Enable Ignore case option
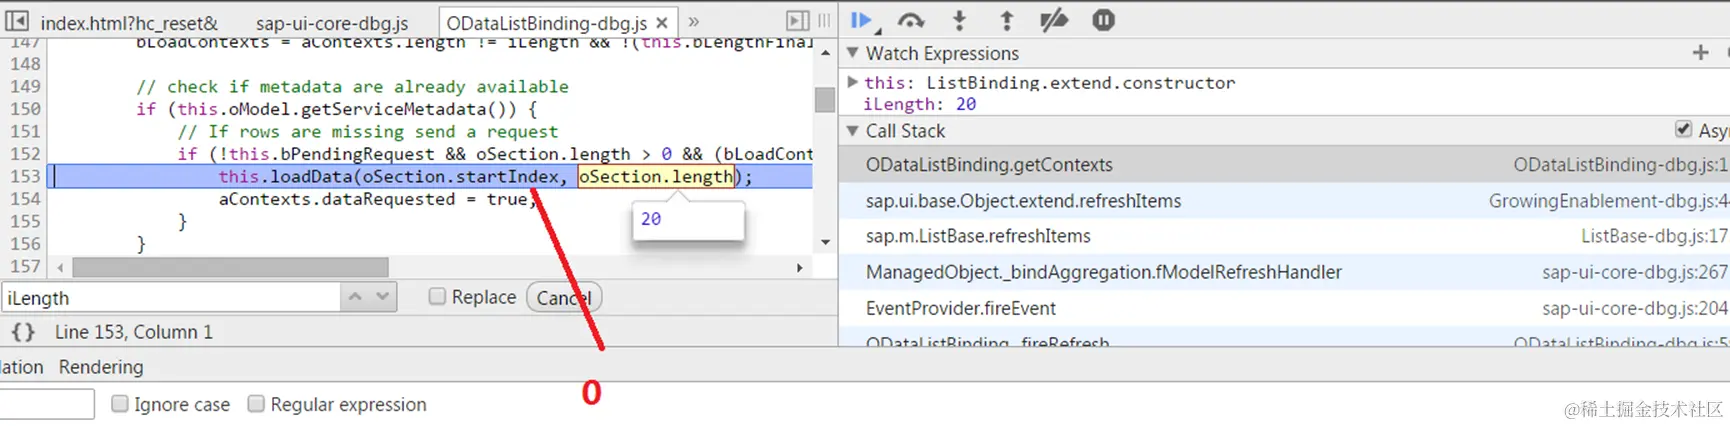Image resolution: width=1730 pixels, height=426 pixels. [x=120, y=404]
